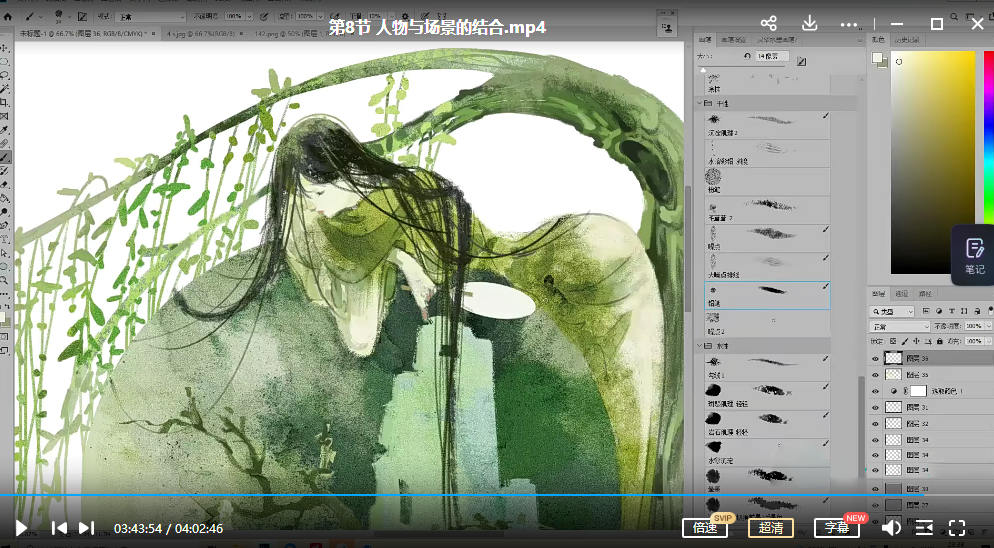This screenshot has width=994, height=548.
Task: Open the 字幕 subtitle settings
Action: [x=836, y=528]
